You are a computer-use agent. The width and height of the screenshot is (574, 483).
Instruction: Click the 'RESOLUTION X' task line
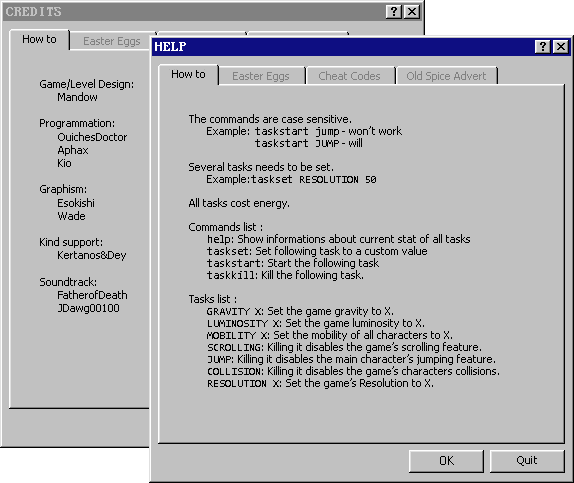320,383
